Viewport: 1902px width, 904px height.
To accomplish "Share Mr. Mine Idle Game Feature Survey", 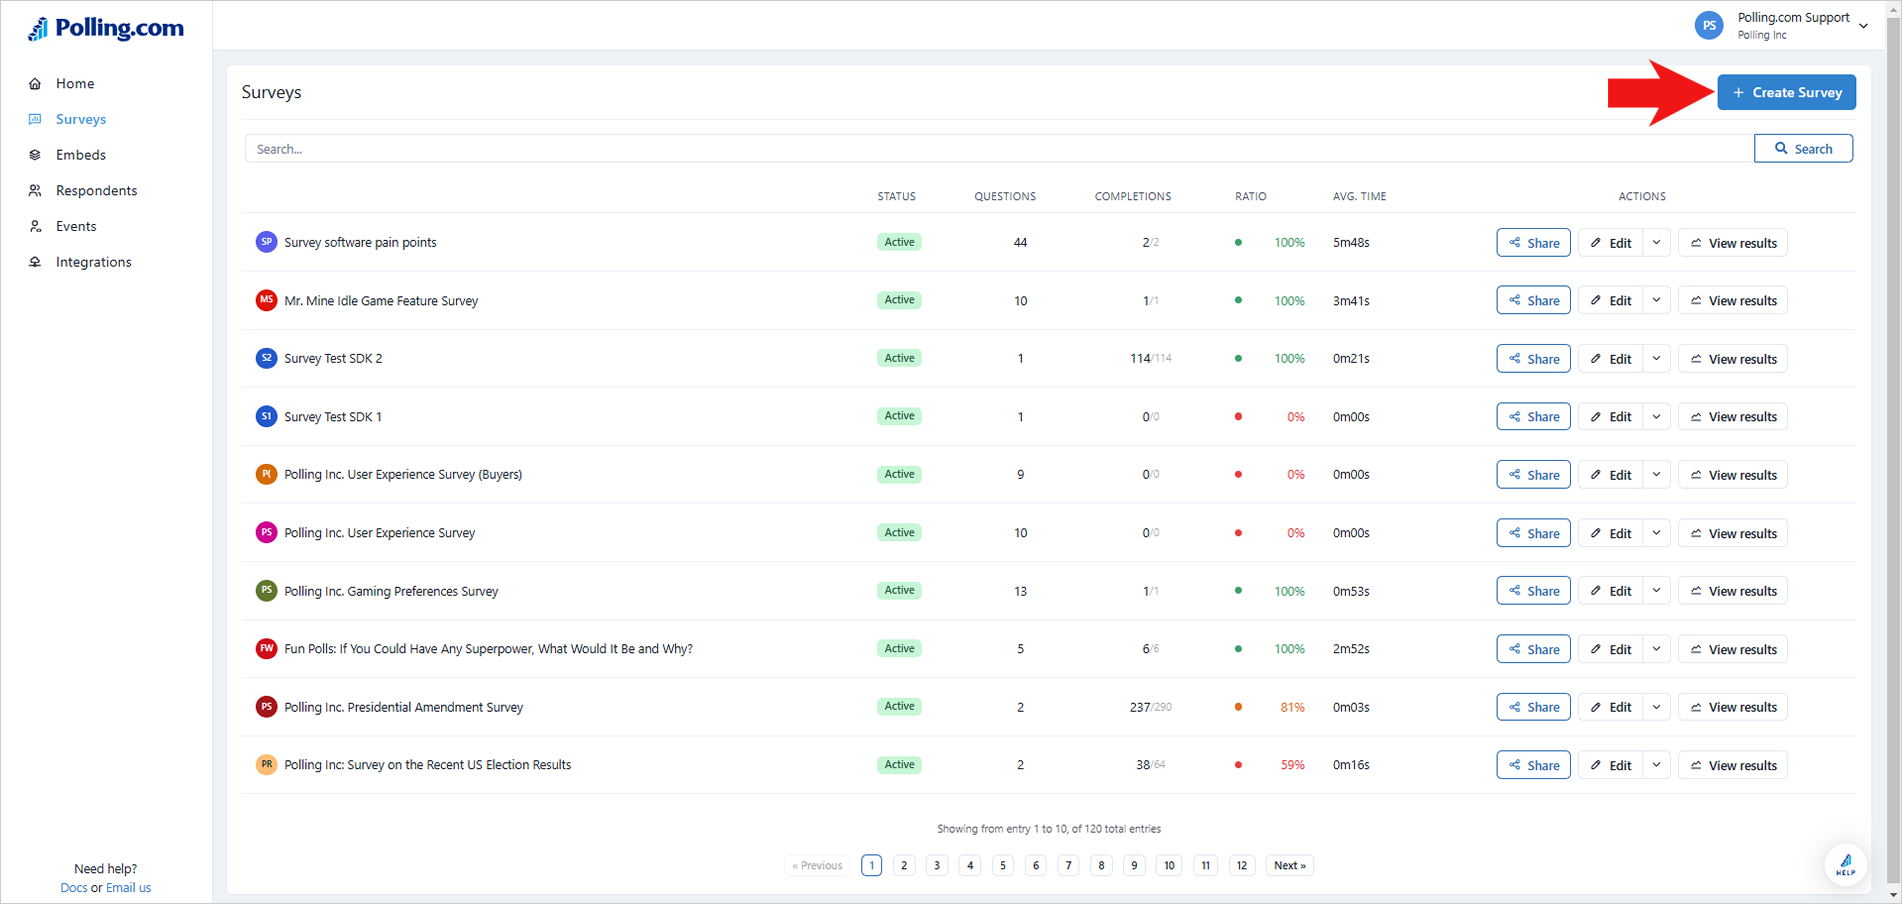I will coord(1533,301).
